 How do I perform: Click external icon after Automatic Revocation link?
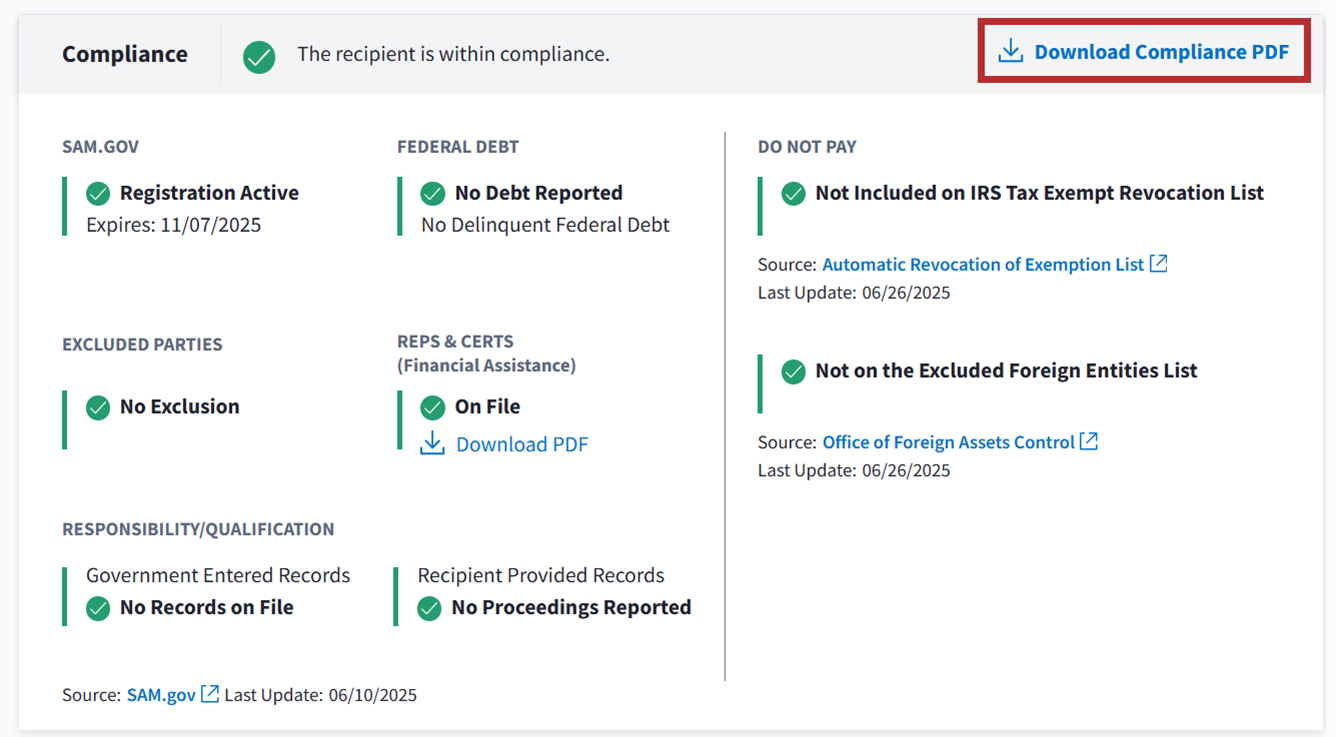tap(1158, 264)
